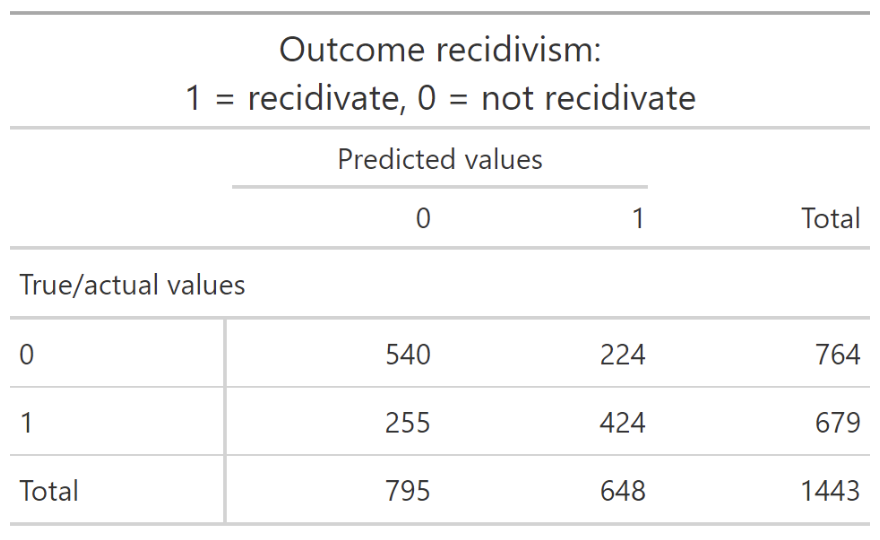Click the table title 'Outcome recidivism:'
Image resolution: width=880 pixels, height=540 pixels.
coord(440,49)
